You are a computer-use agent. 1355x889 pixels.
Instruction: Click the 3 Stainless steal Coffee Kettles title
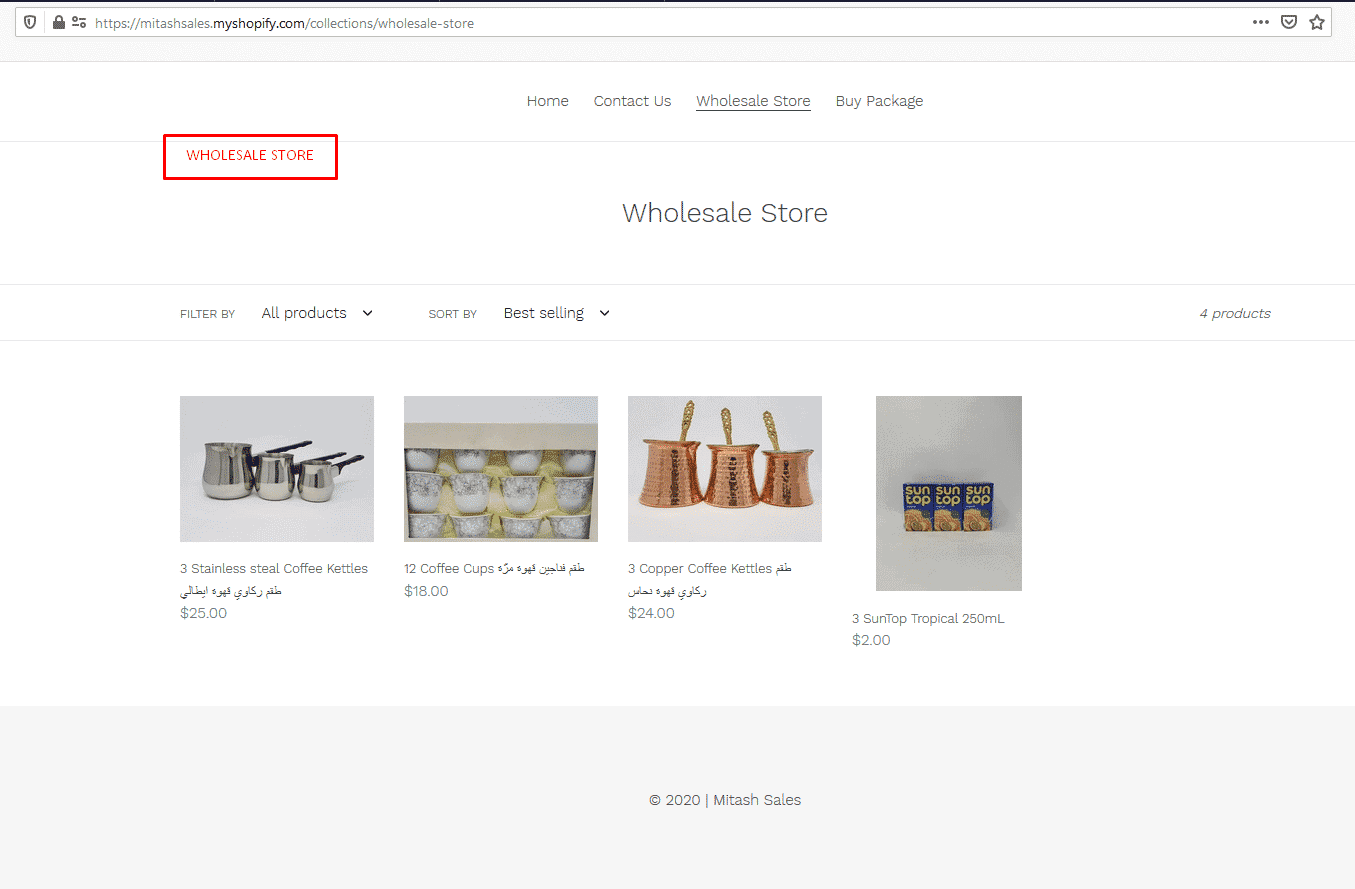coord(274,579)
